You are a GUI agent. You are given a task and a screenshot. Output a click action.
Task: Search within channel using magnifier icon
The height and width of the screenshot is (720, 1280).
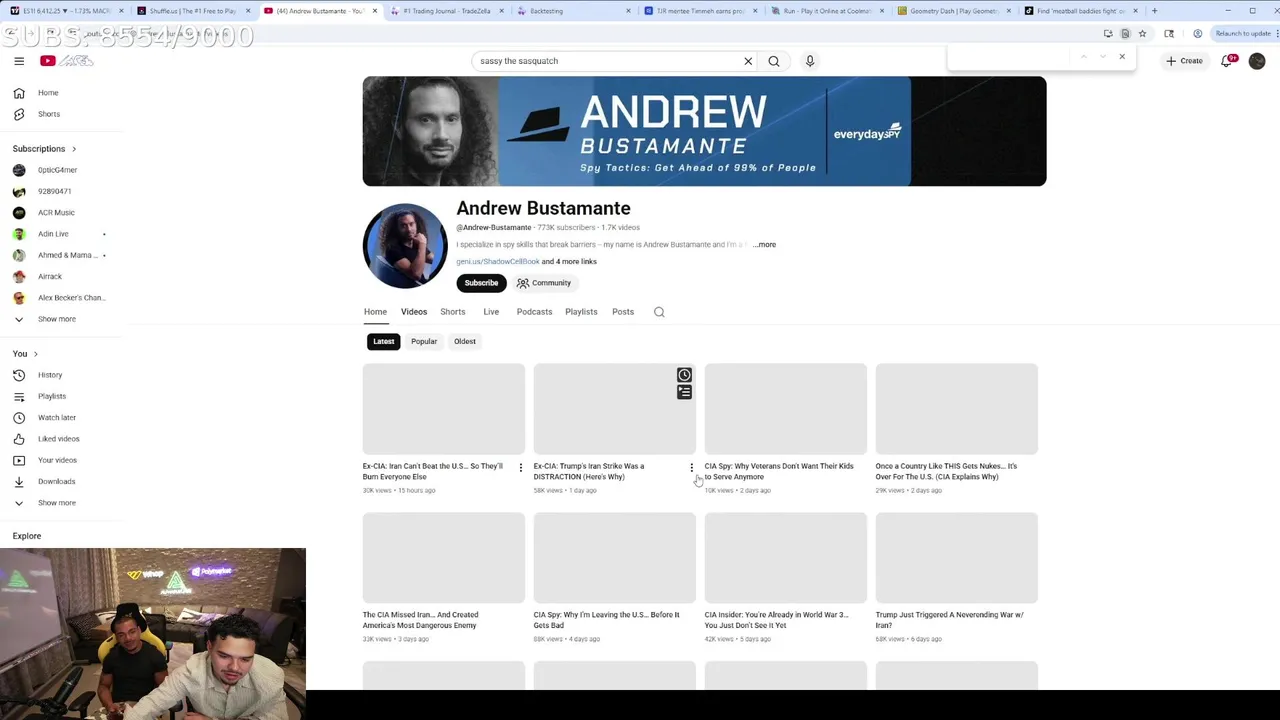pos(659,312)
